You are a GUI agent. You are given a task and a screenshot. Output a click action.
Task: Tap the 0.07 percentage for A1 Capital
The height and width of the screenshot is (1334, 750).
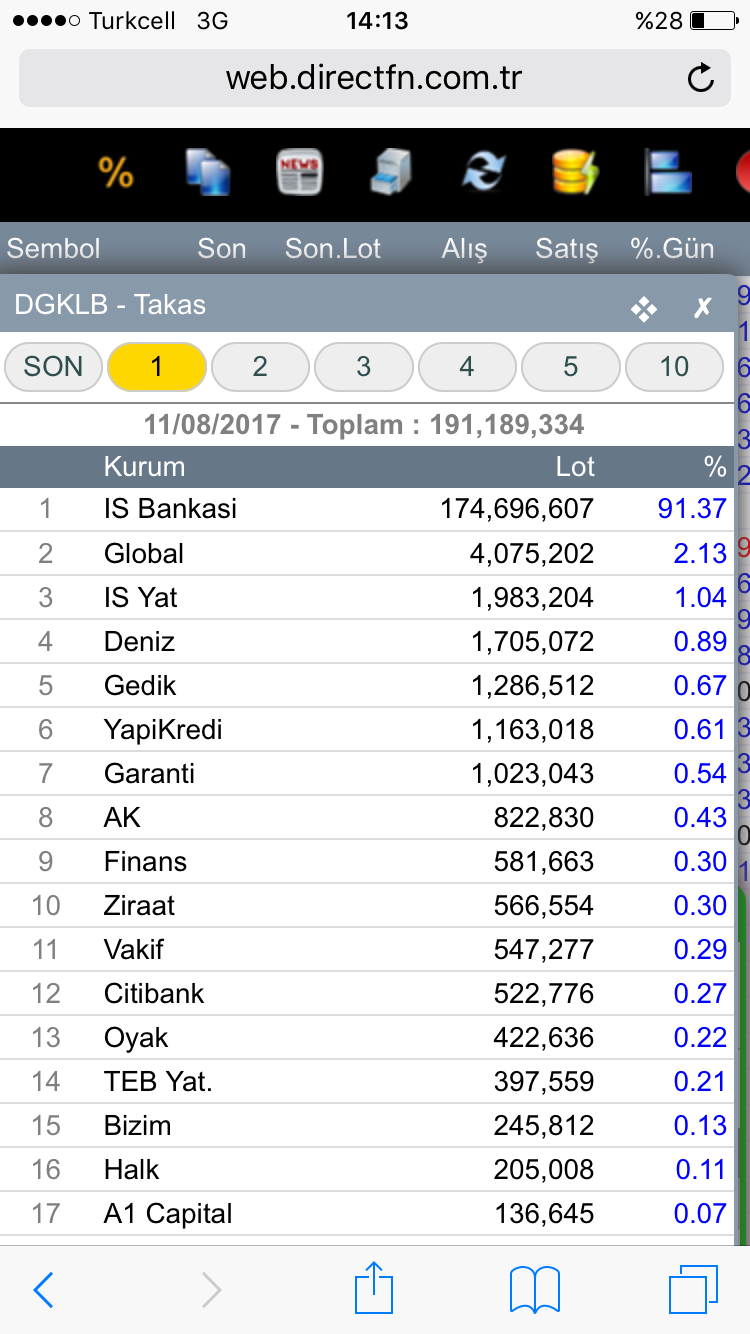click(x=700, y=1213)
